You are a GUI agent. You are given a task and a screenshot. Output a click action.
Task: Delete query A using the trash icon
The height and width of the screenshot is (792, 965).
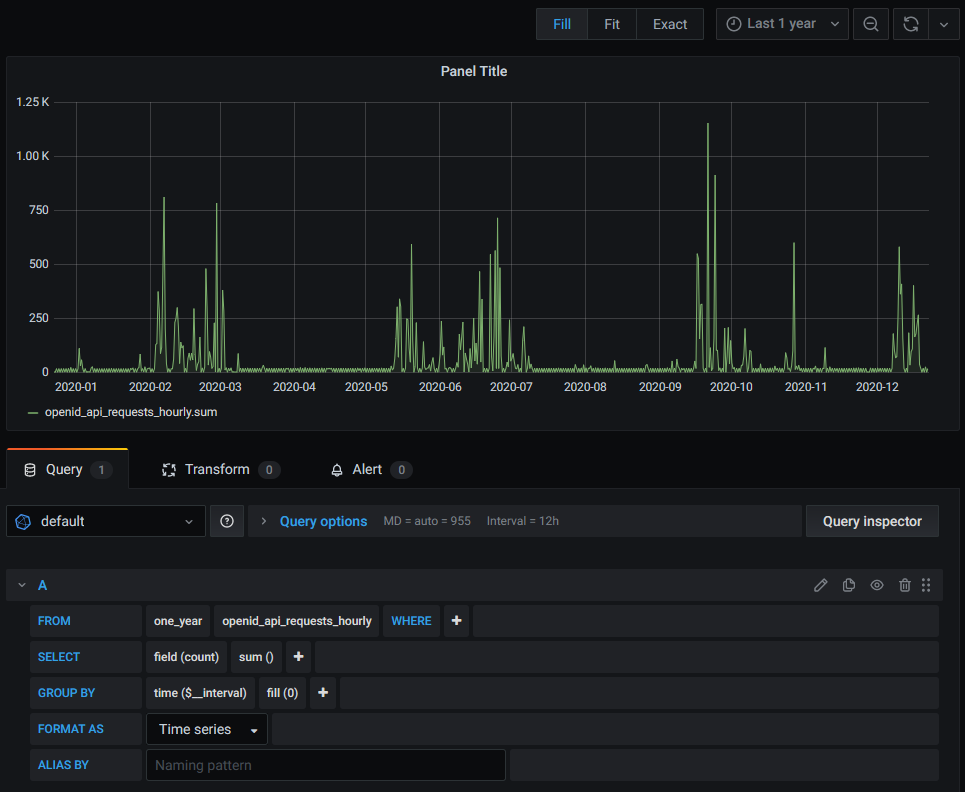point(905,585)
